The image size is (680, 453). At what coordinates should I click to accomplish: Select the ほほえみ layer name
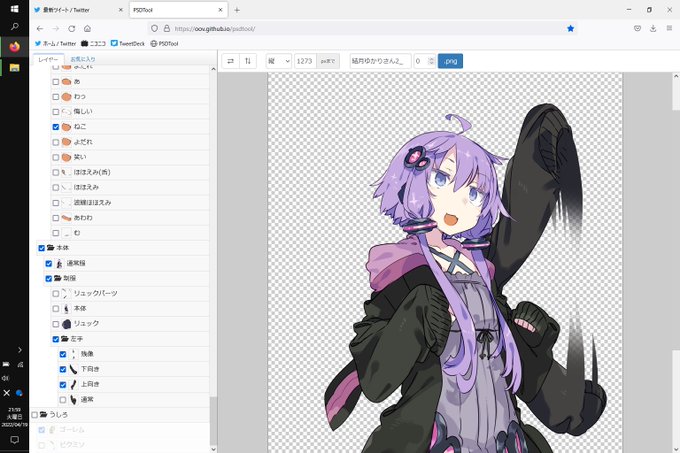86,187
